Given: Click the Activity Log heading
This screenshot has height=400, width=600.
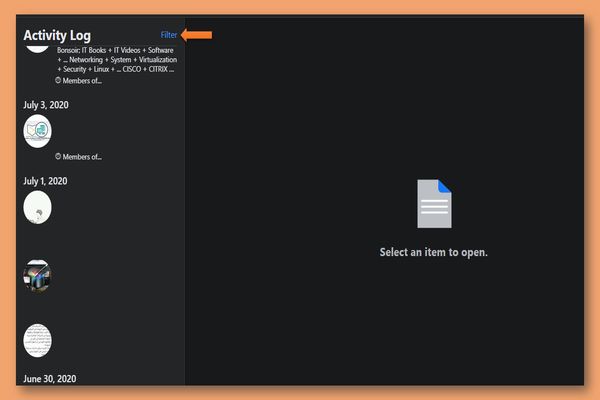Looking at the screenshot, I should point(57,36).
